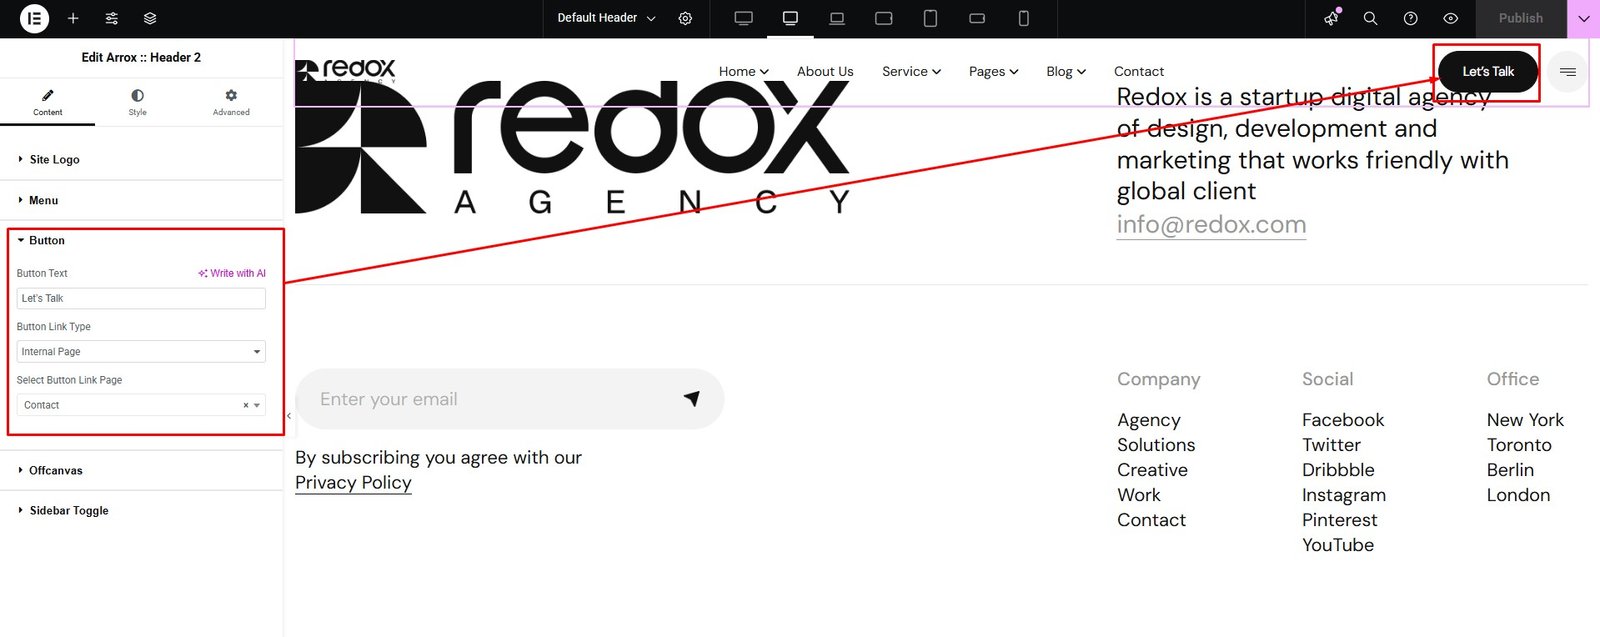Image resolution: width=1600 pixels, height=637 pixels.
Task: Click the small redox header logo
Action: [x=346, y=71]
